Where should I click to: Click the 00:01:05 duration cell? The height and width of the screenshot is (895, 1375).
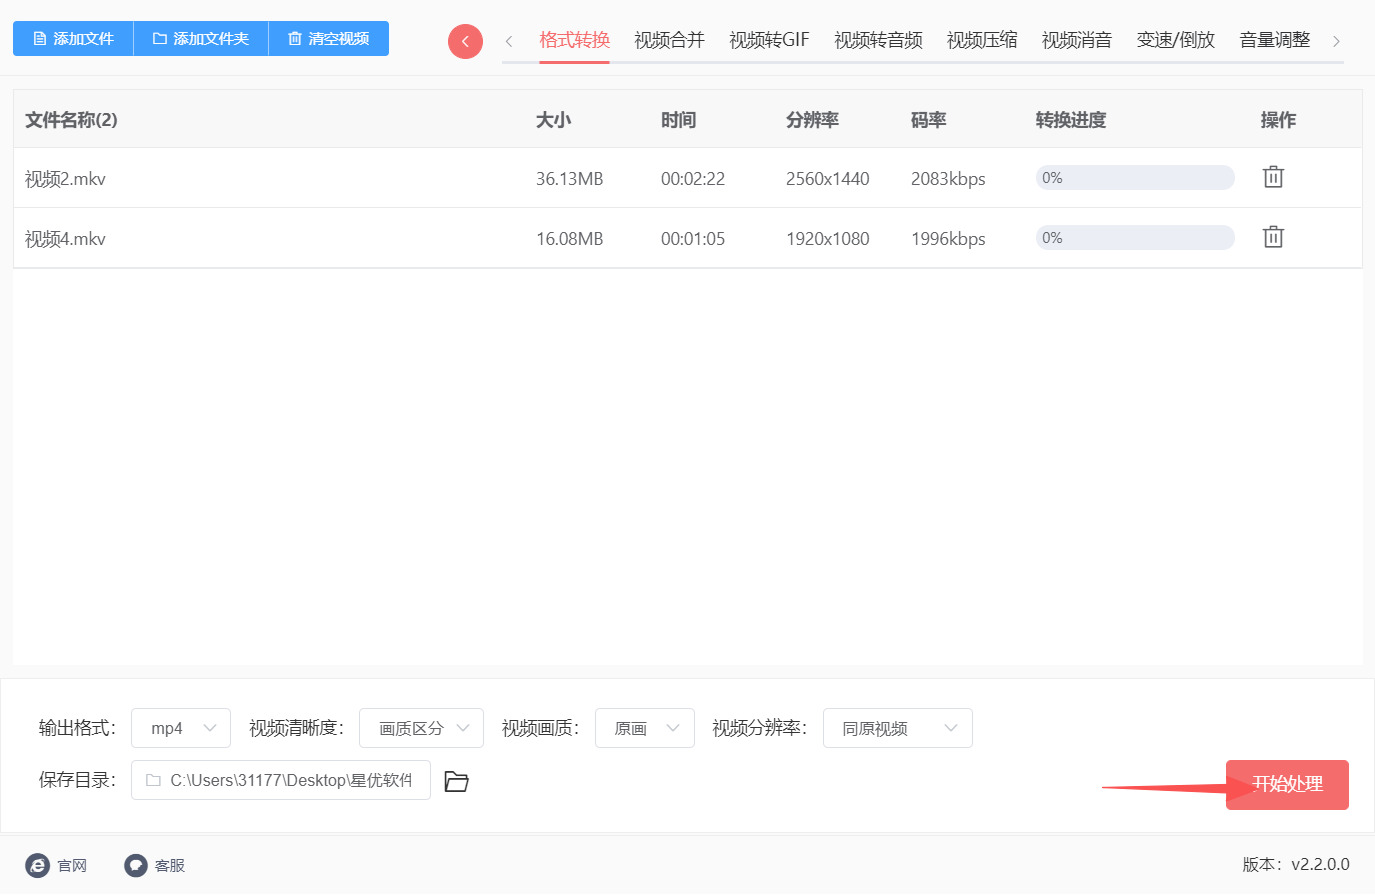point(693,239)
